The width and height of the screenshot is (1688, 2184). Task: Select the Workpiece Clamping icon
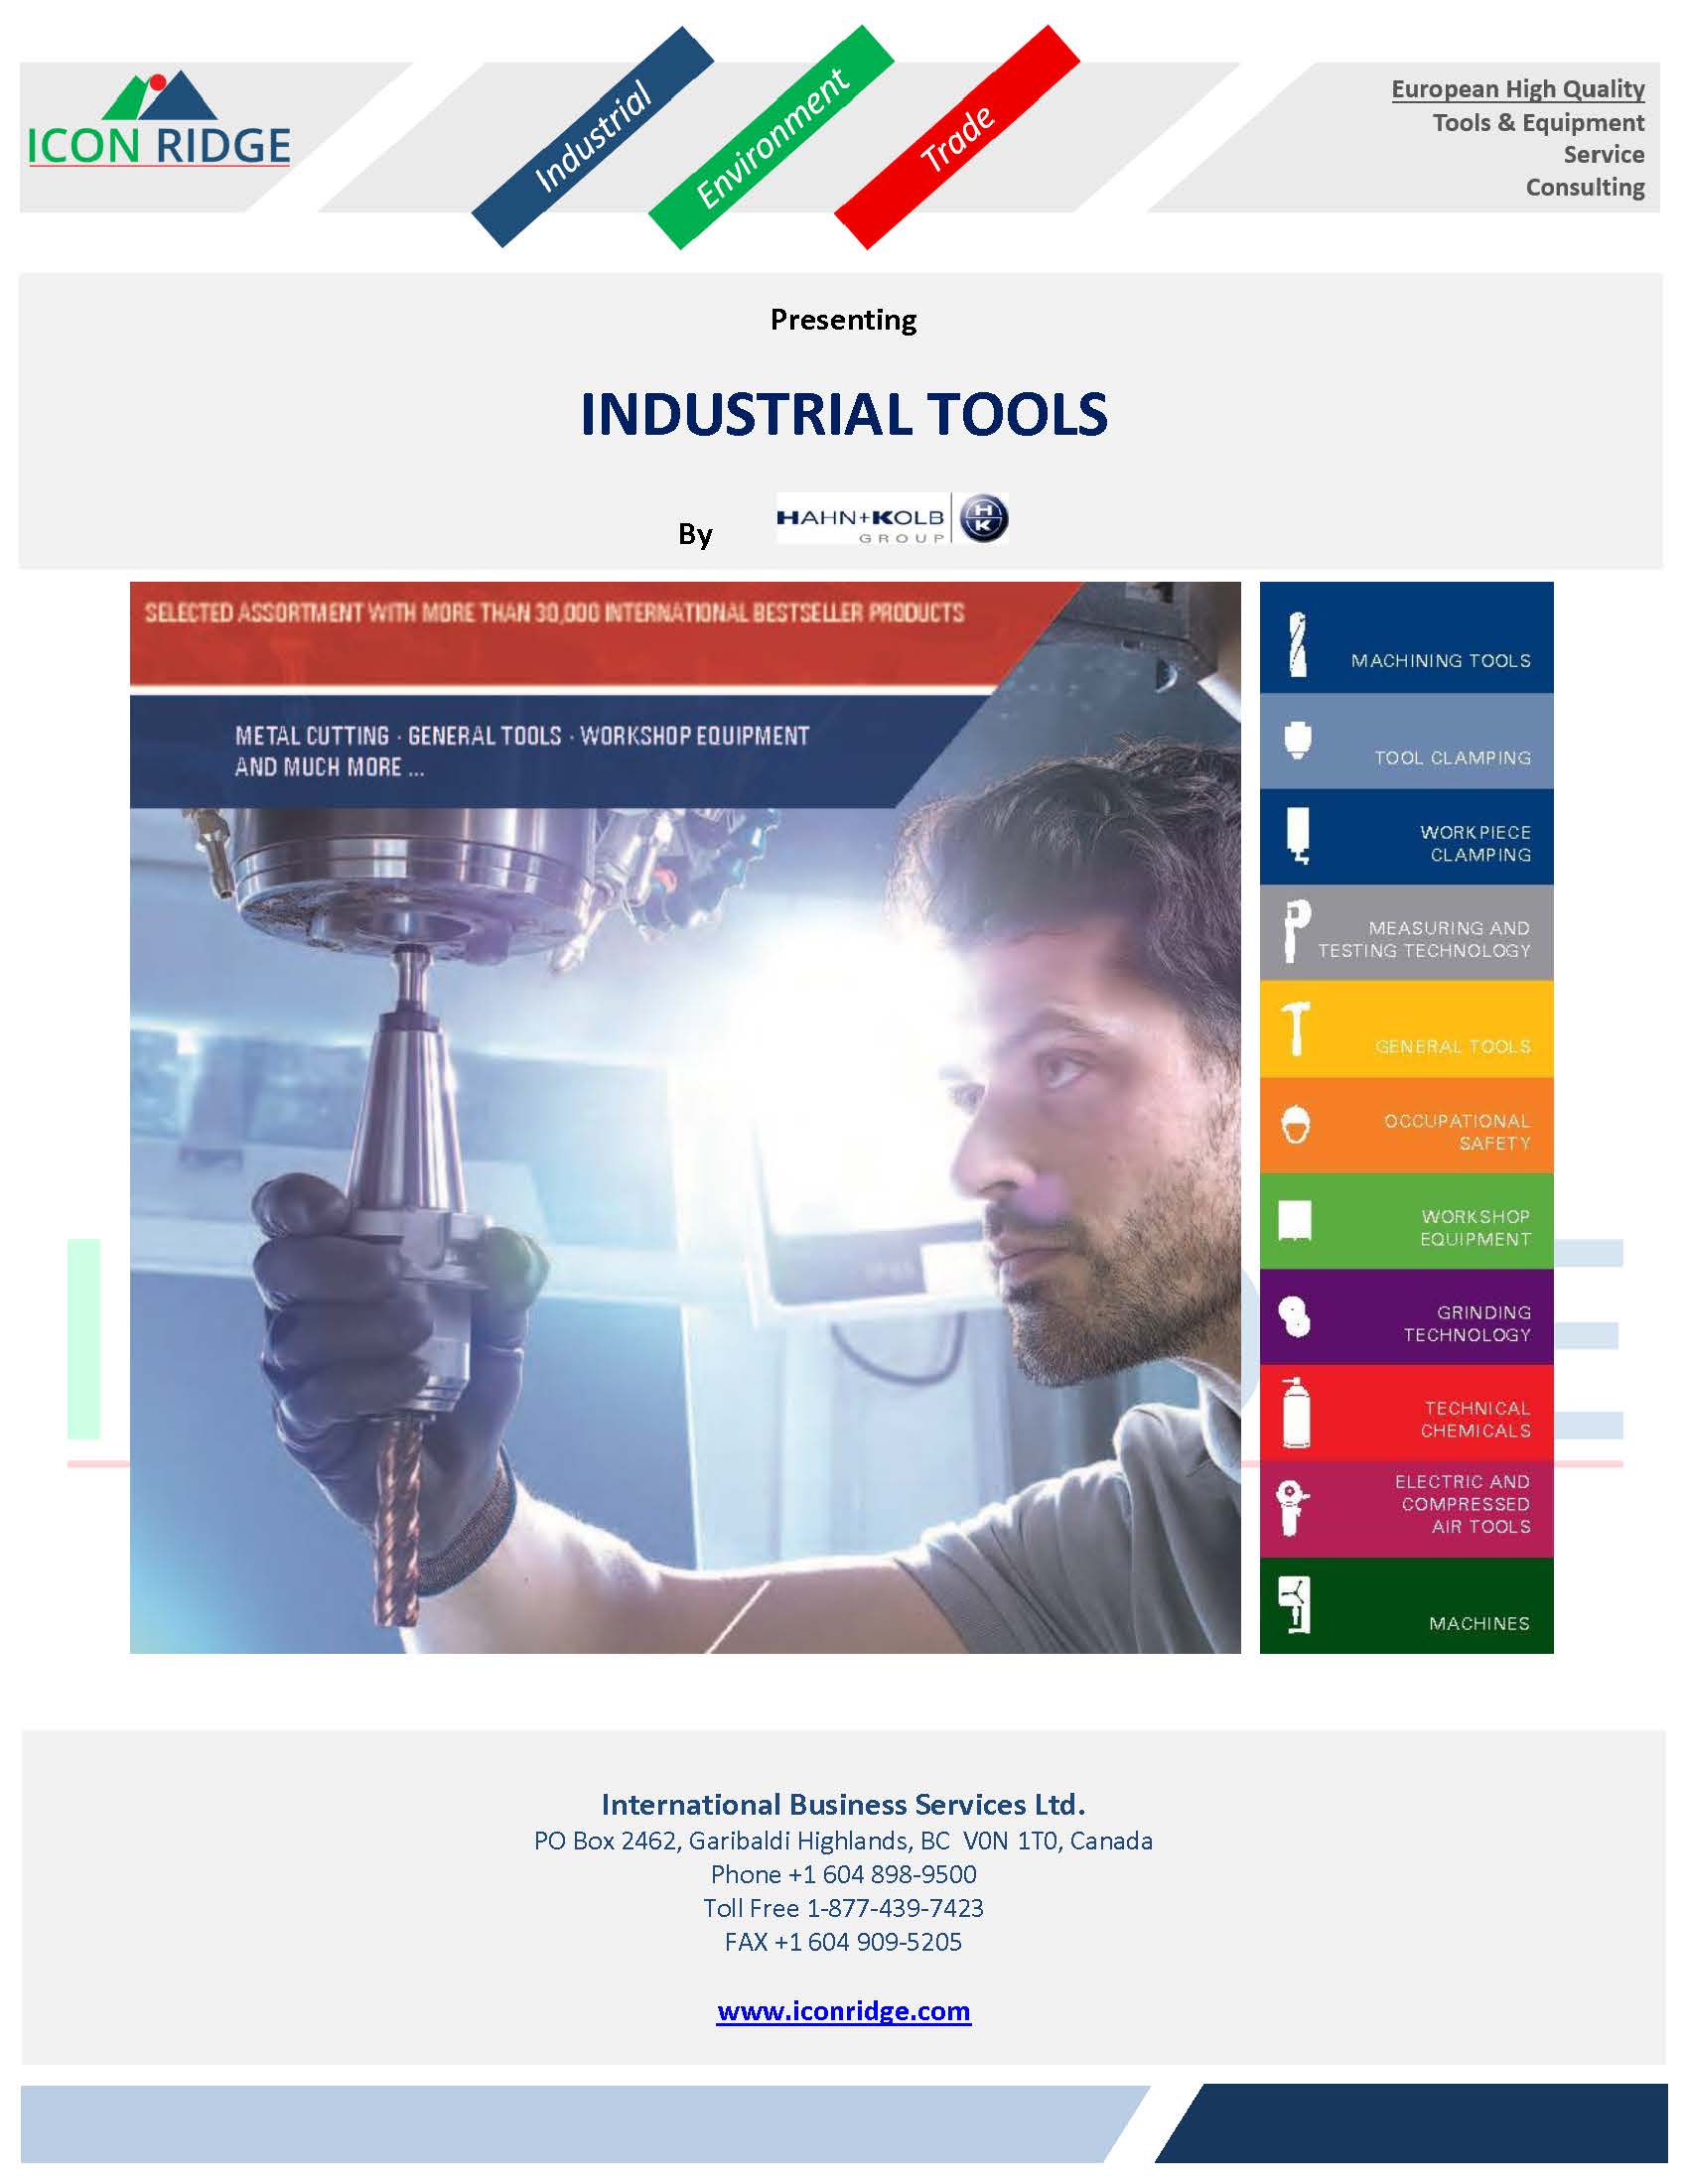[1297, 835]
